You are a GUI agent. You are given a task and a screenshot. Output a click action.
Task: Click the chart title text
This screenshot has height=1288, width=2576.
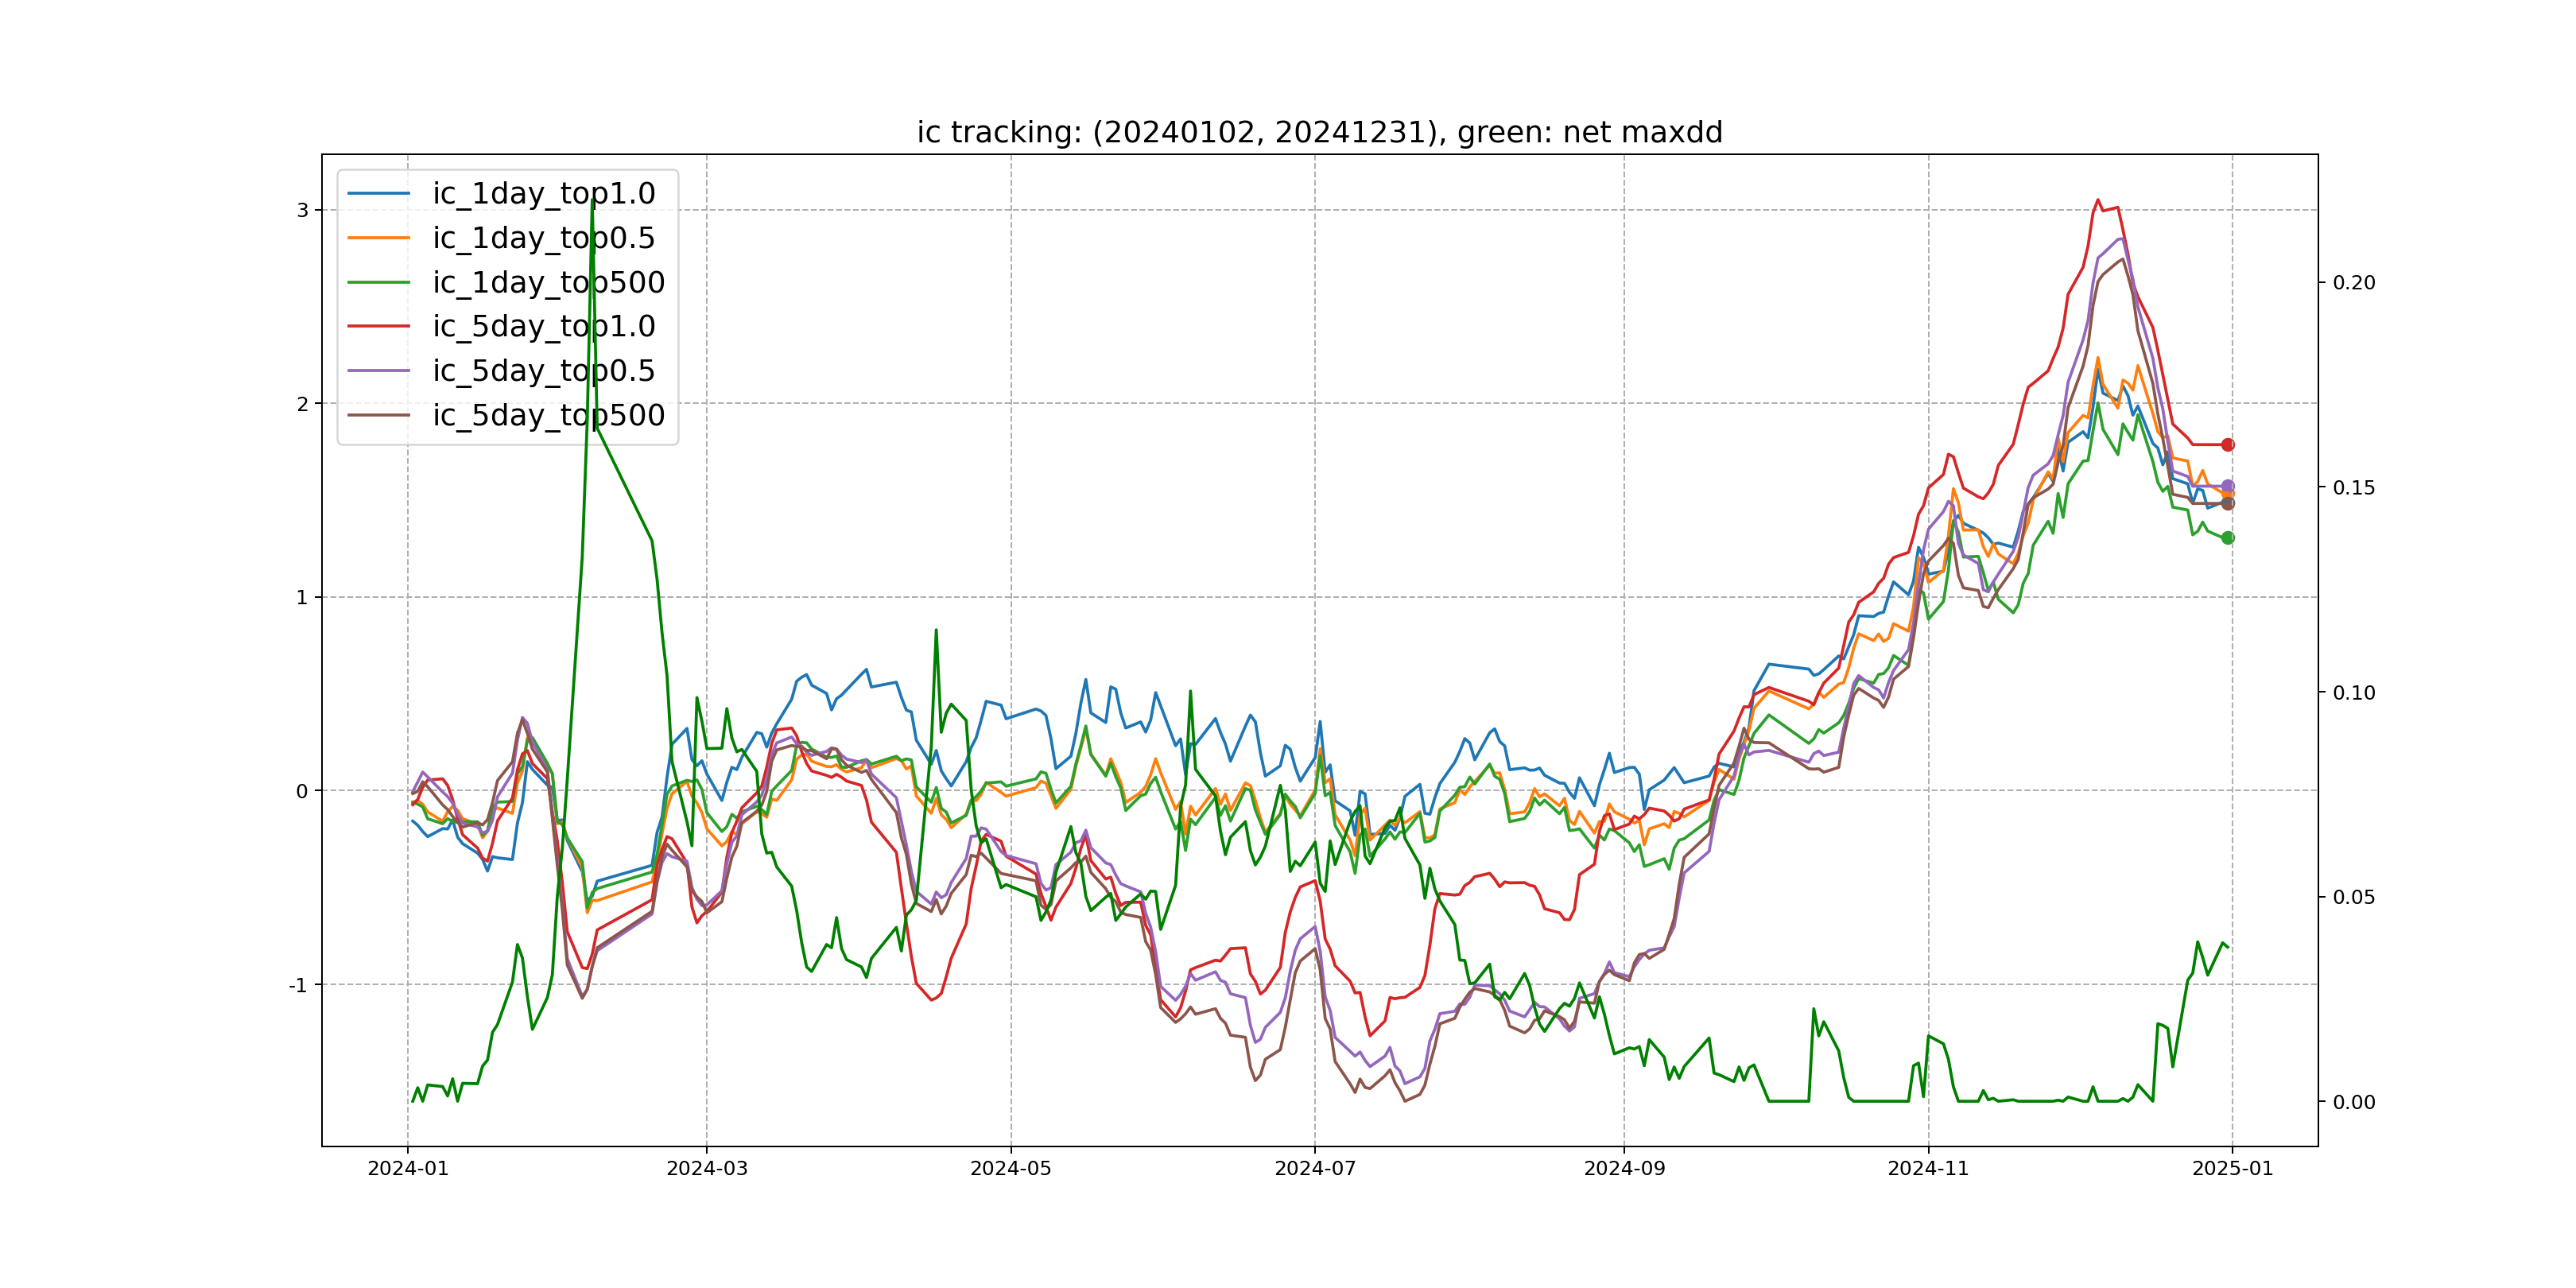tap(1319, 132)
